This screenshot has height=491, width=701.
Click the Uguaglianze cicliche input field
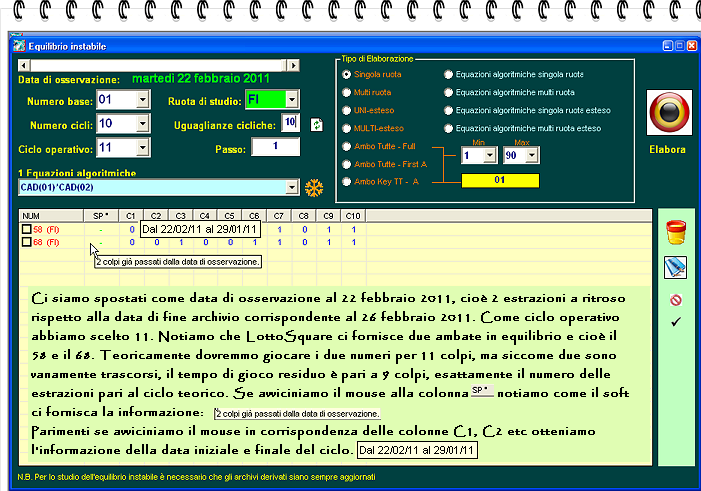(290, 122)
